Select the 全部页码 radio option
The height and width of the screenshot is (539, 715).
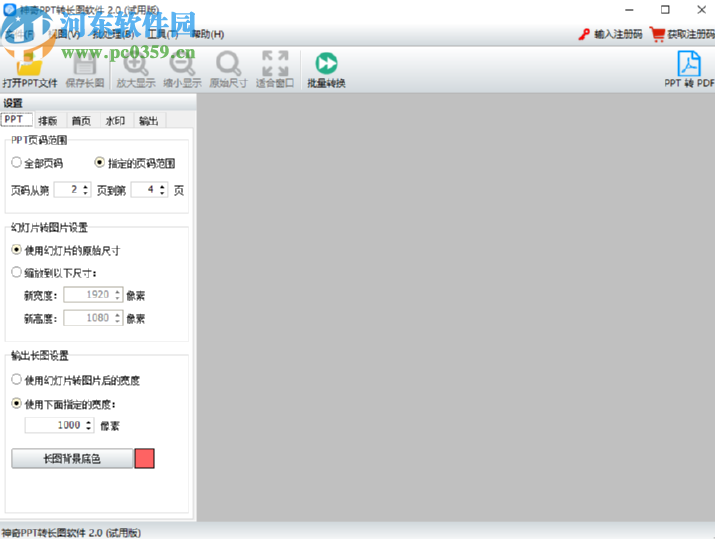(x=16, y=162)
